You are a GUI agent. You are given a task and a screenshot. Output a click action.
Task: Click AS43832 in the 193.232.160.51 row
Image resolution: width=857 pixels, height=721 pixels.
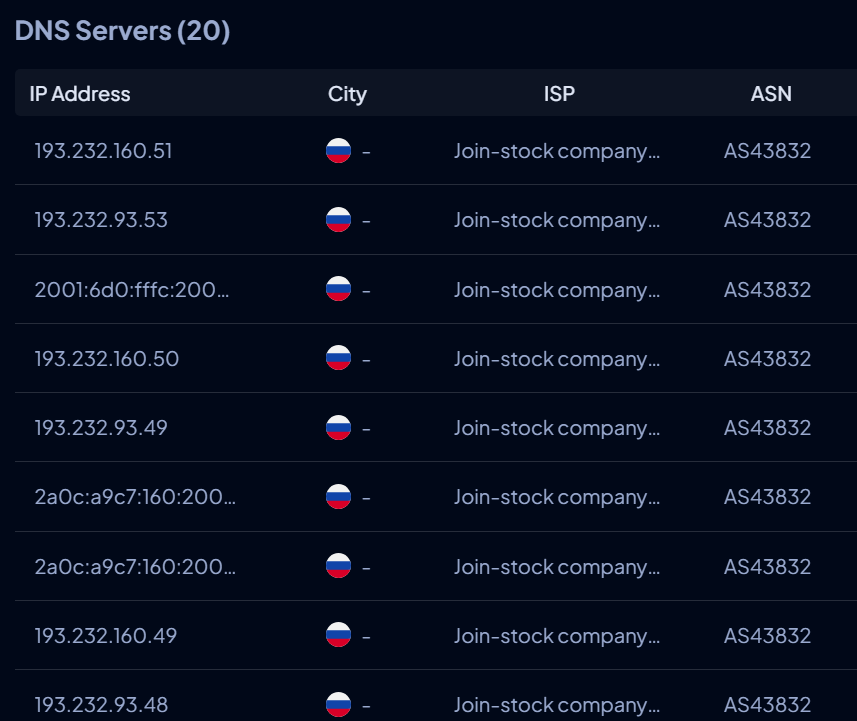tap(767, 151)
